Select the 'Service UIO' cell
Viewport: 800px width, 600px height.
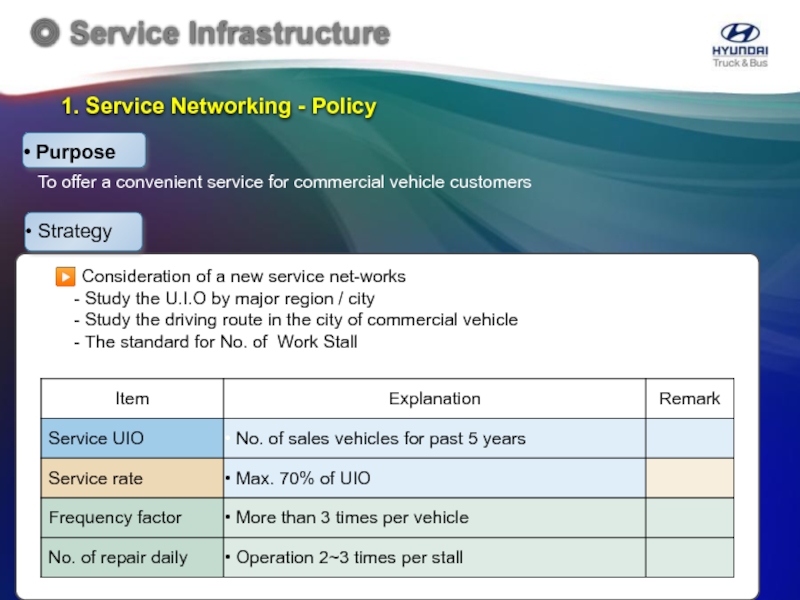(132, 438)
